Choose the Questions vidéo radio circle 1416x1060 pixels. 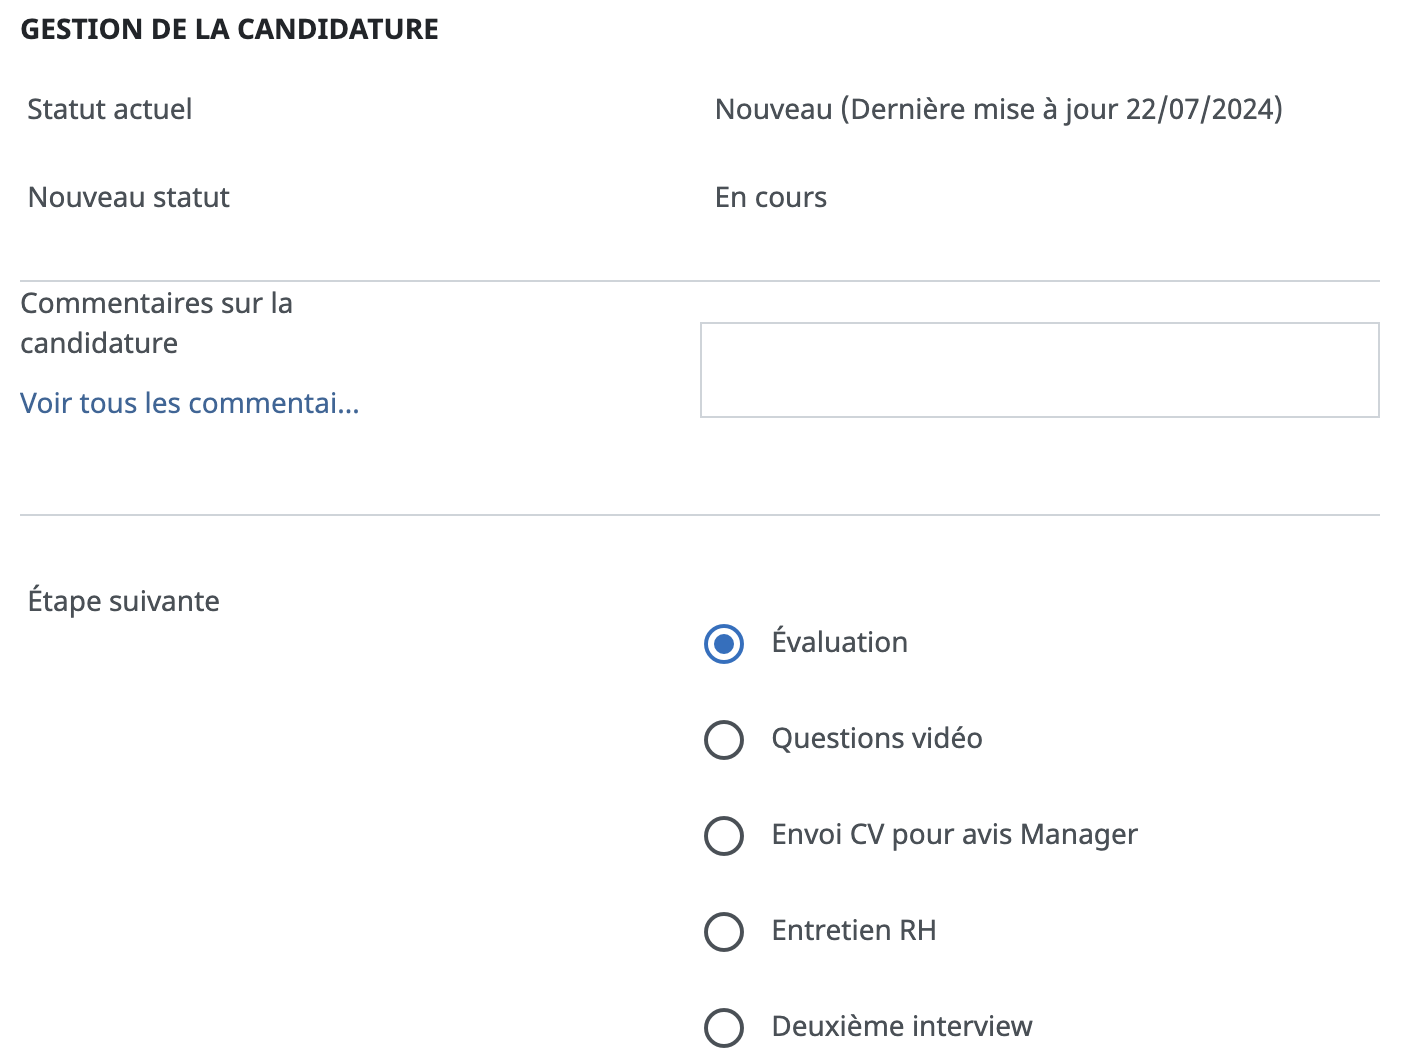coord(724,740)
